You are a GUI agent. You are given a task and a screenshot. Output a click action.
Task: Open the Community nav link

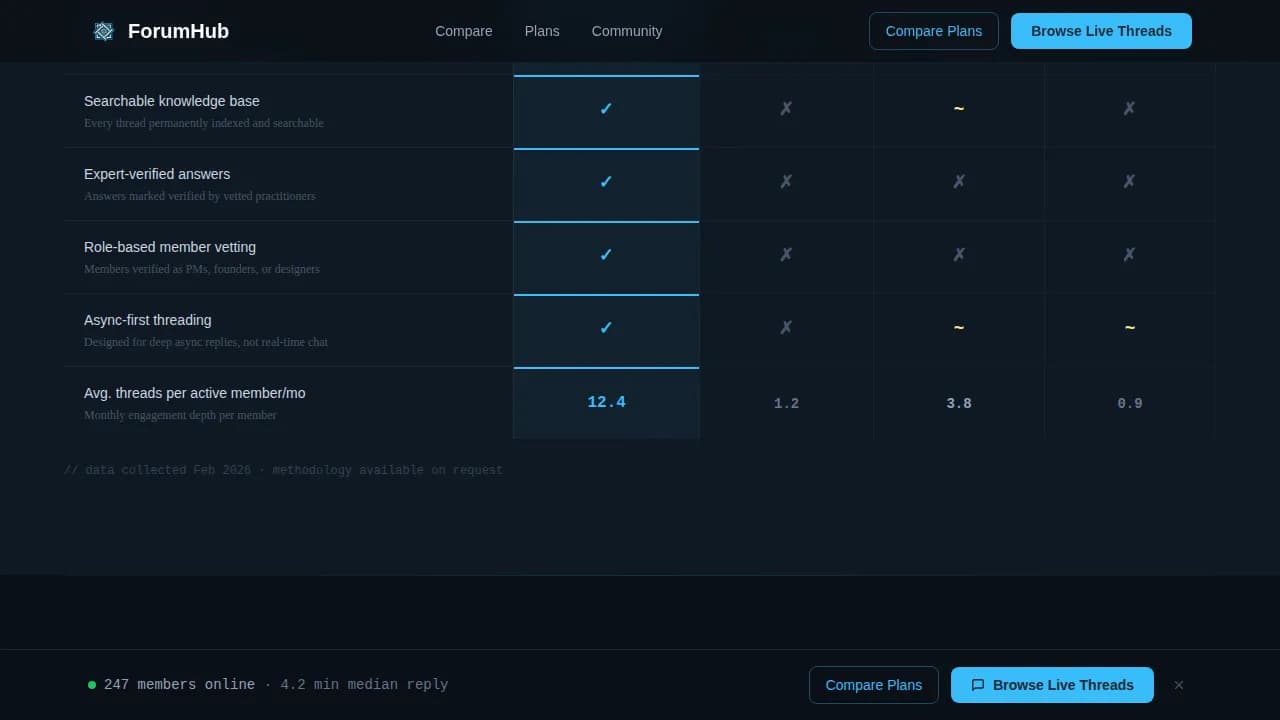coord(627,31)
